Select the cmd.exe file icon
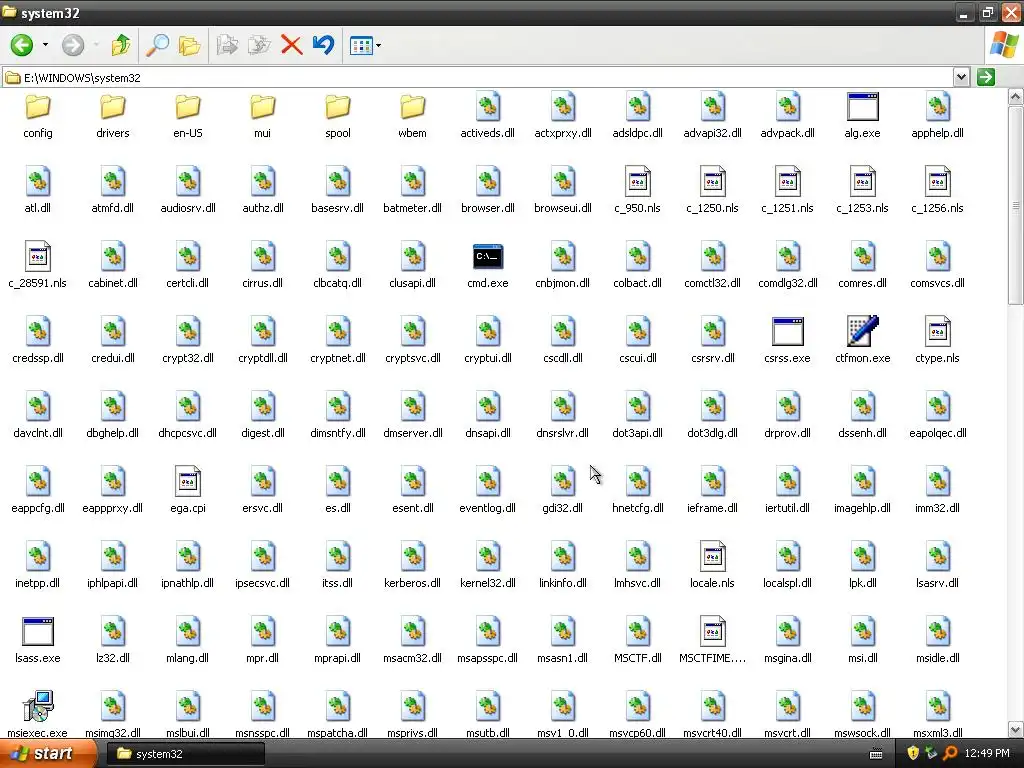 point(488,257)
